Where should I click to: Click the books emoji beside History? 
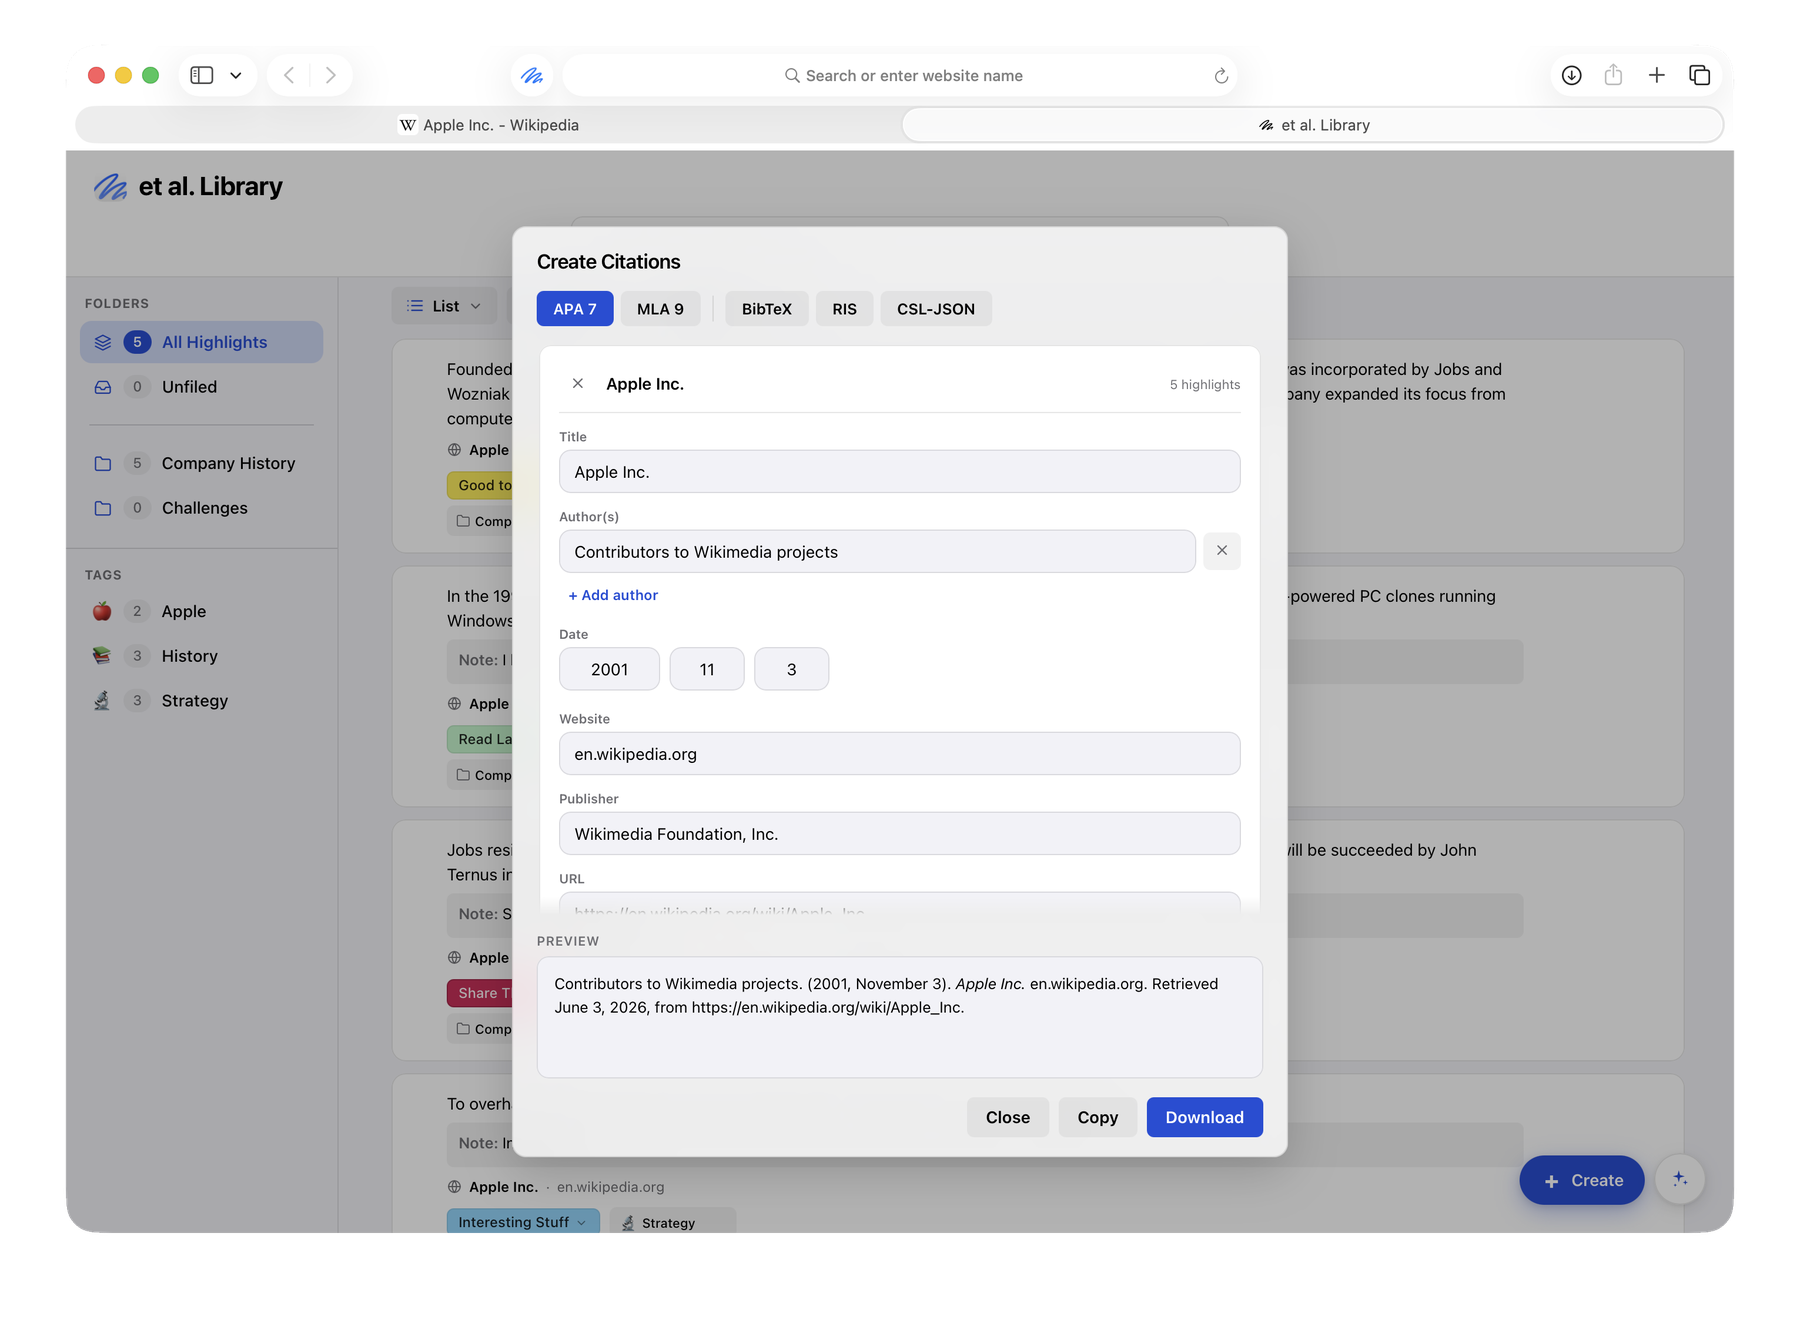tap(102, 656)
